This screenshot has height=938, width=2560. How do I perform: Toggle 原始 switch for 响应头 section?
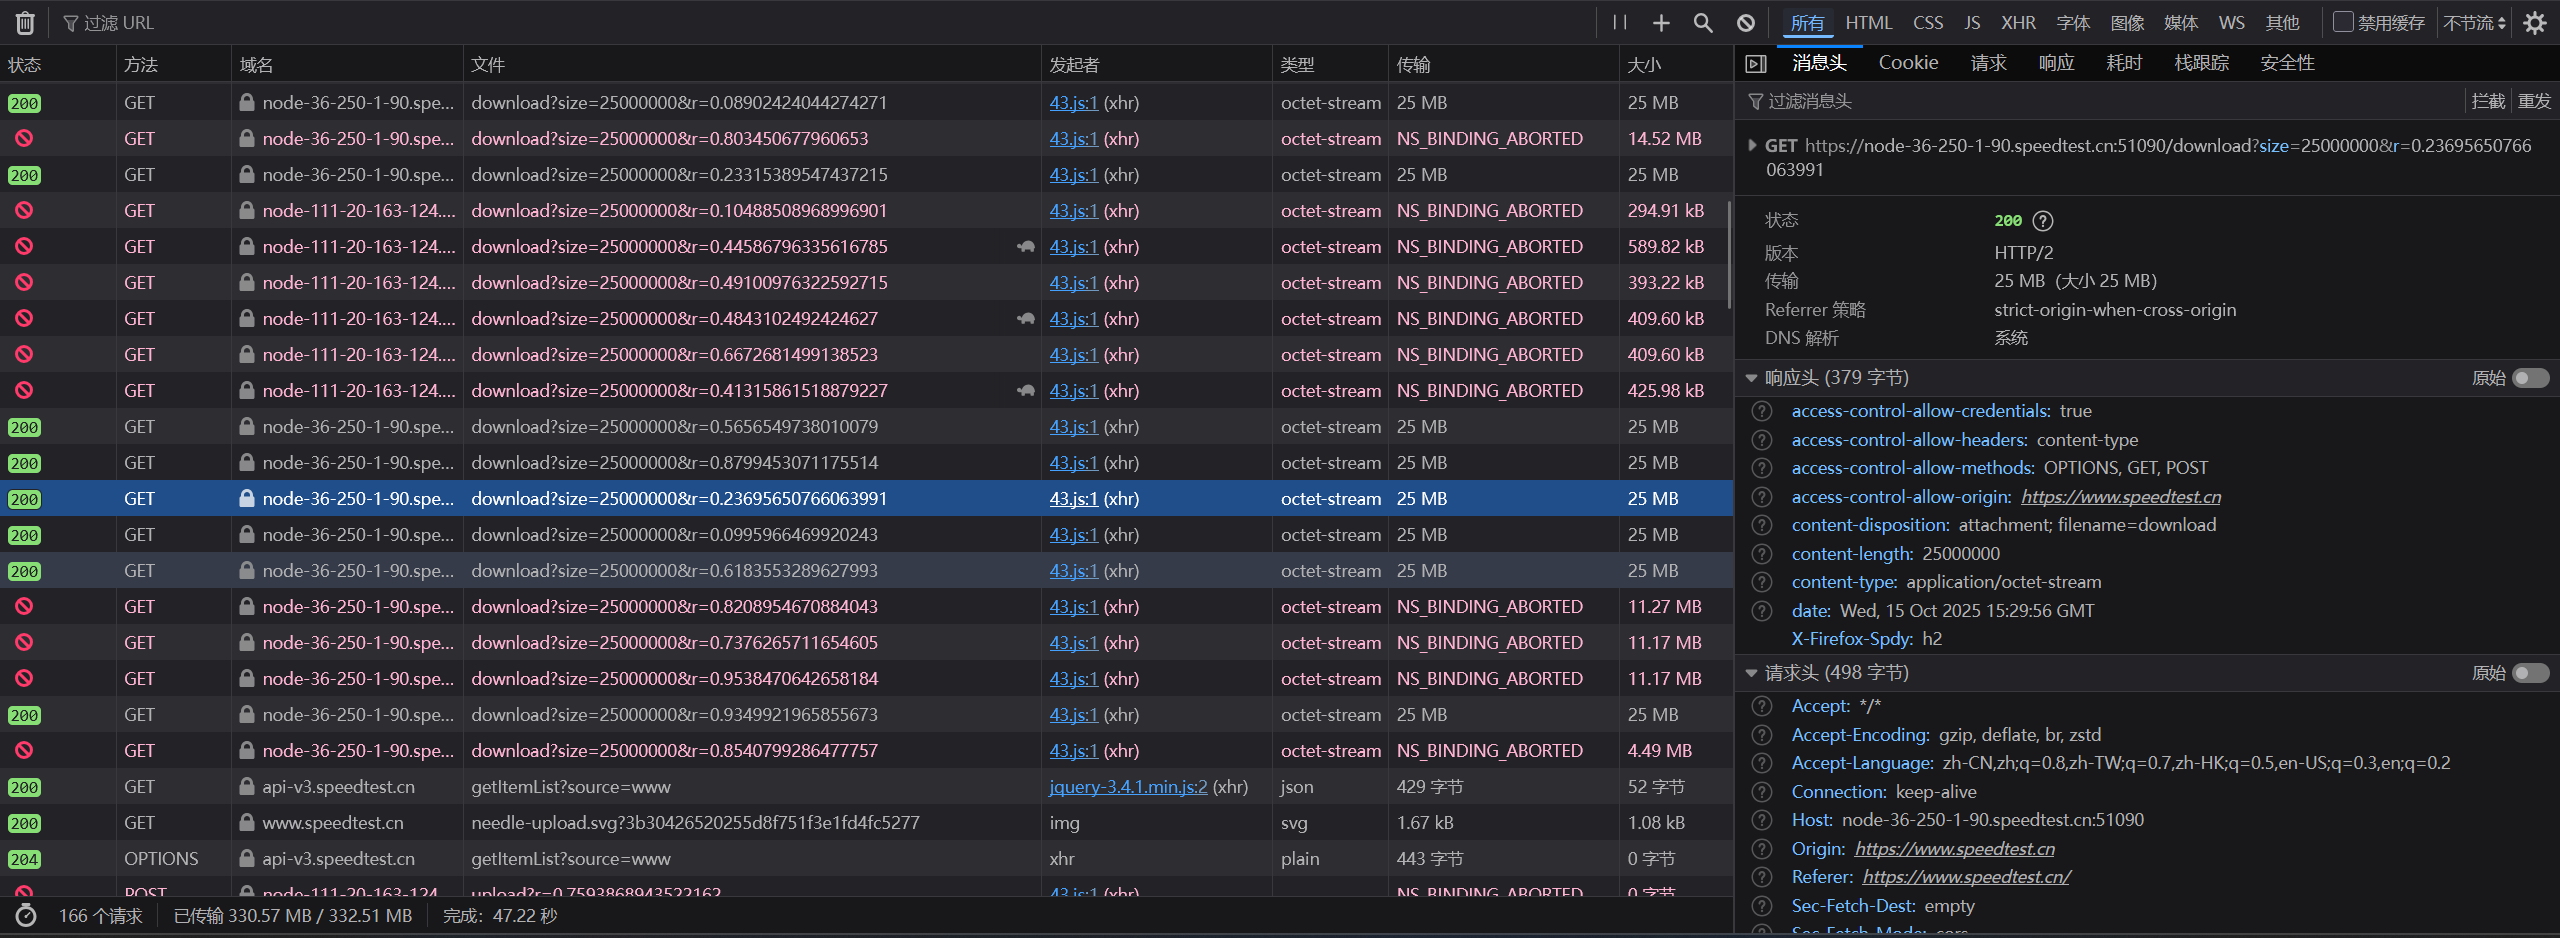coord(2530,378)
